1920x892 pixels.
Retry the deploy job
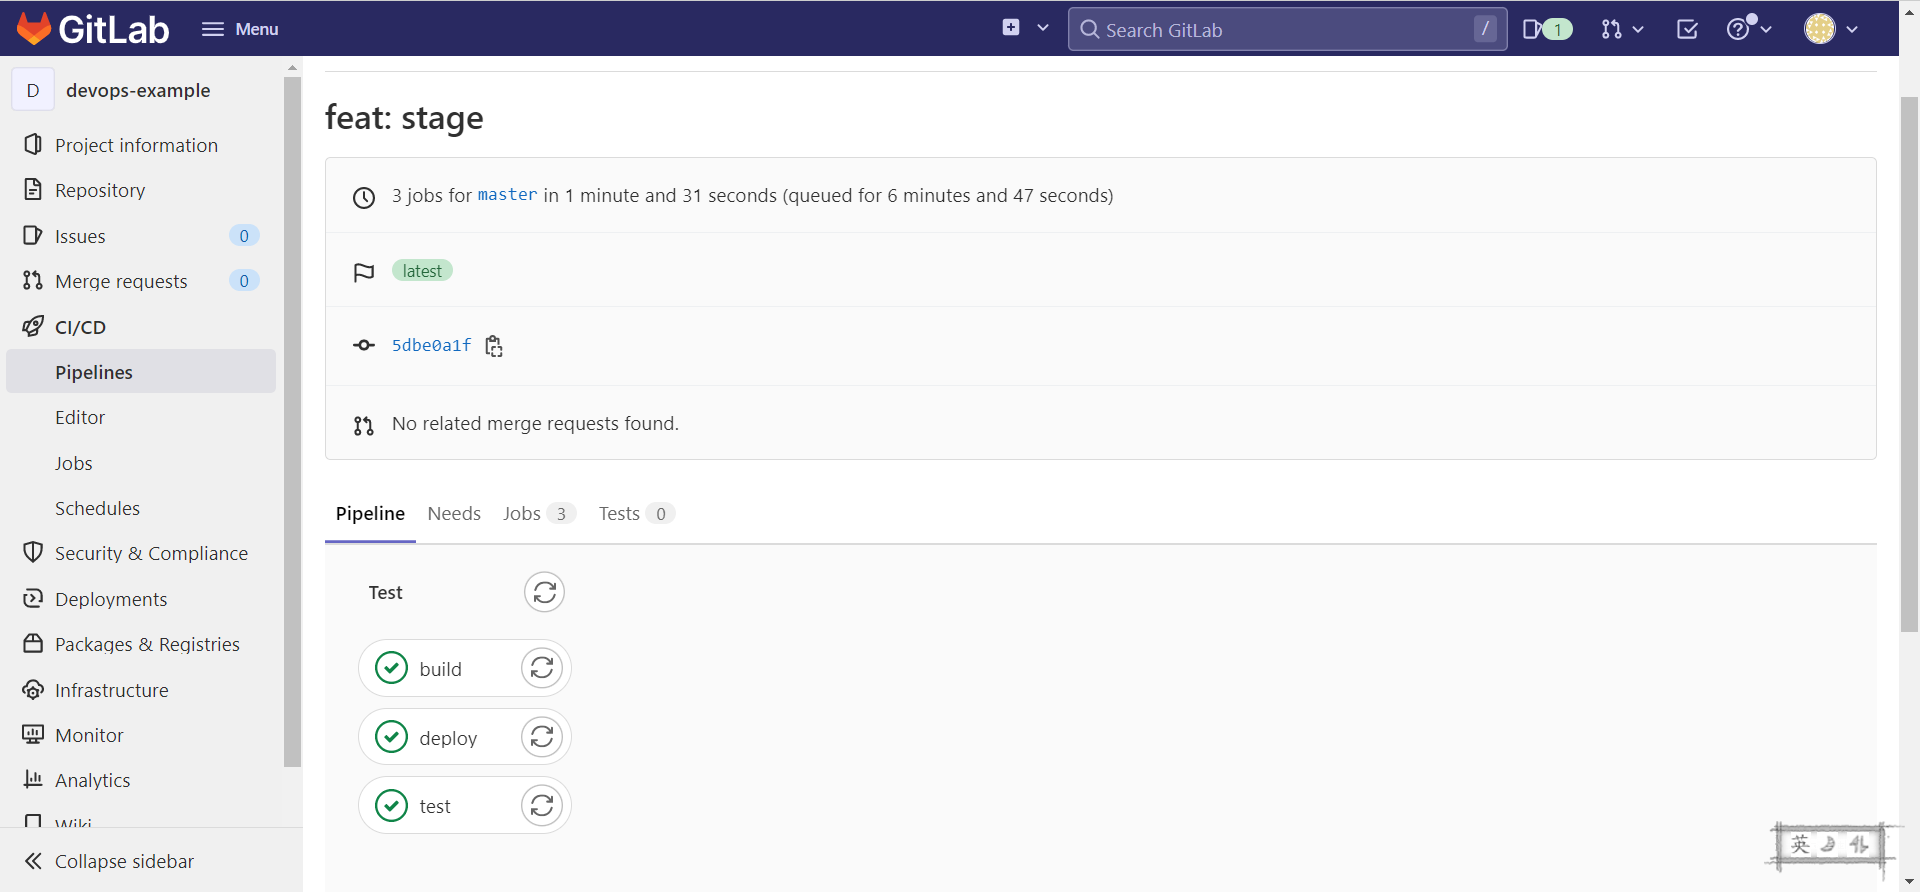542,736
